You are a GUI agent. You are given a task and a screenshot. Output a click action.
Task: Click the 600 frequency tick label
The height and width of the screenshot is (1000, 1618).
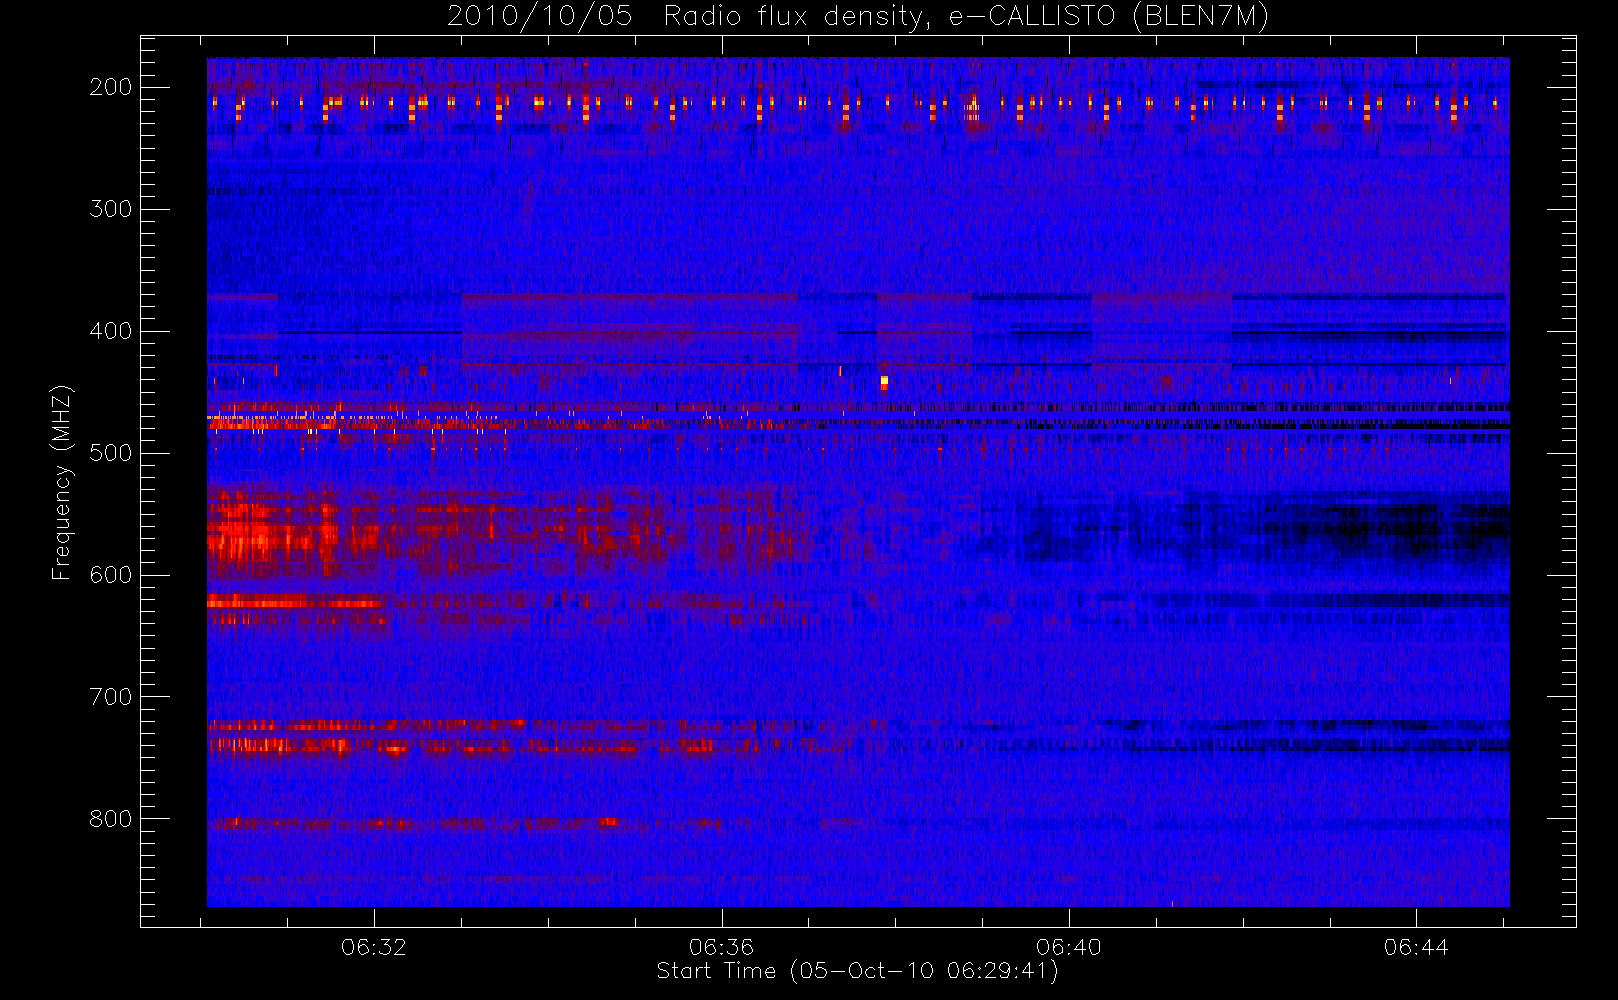[110, 575]
